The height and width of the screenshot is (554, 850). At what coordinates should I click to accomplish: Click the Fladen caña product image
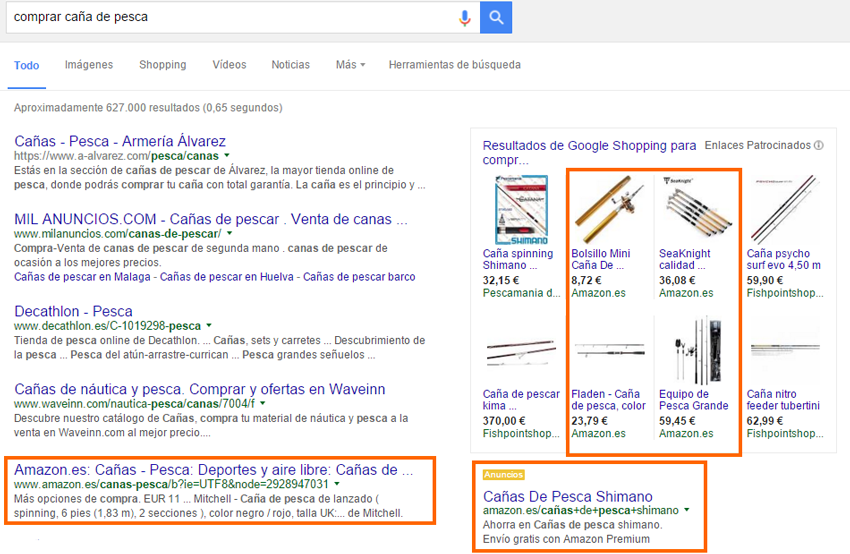pos(610,350)
